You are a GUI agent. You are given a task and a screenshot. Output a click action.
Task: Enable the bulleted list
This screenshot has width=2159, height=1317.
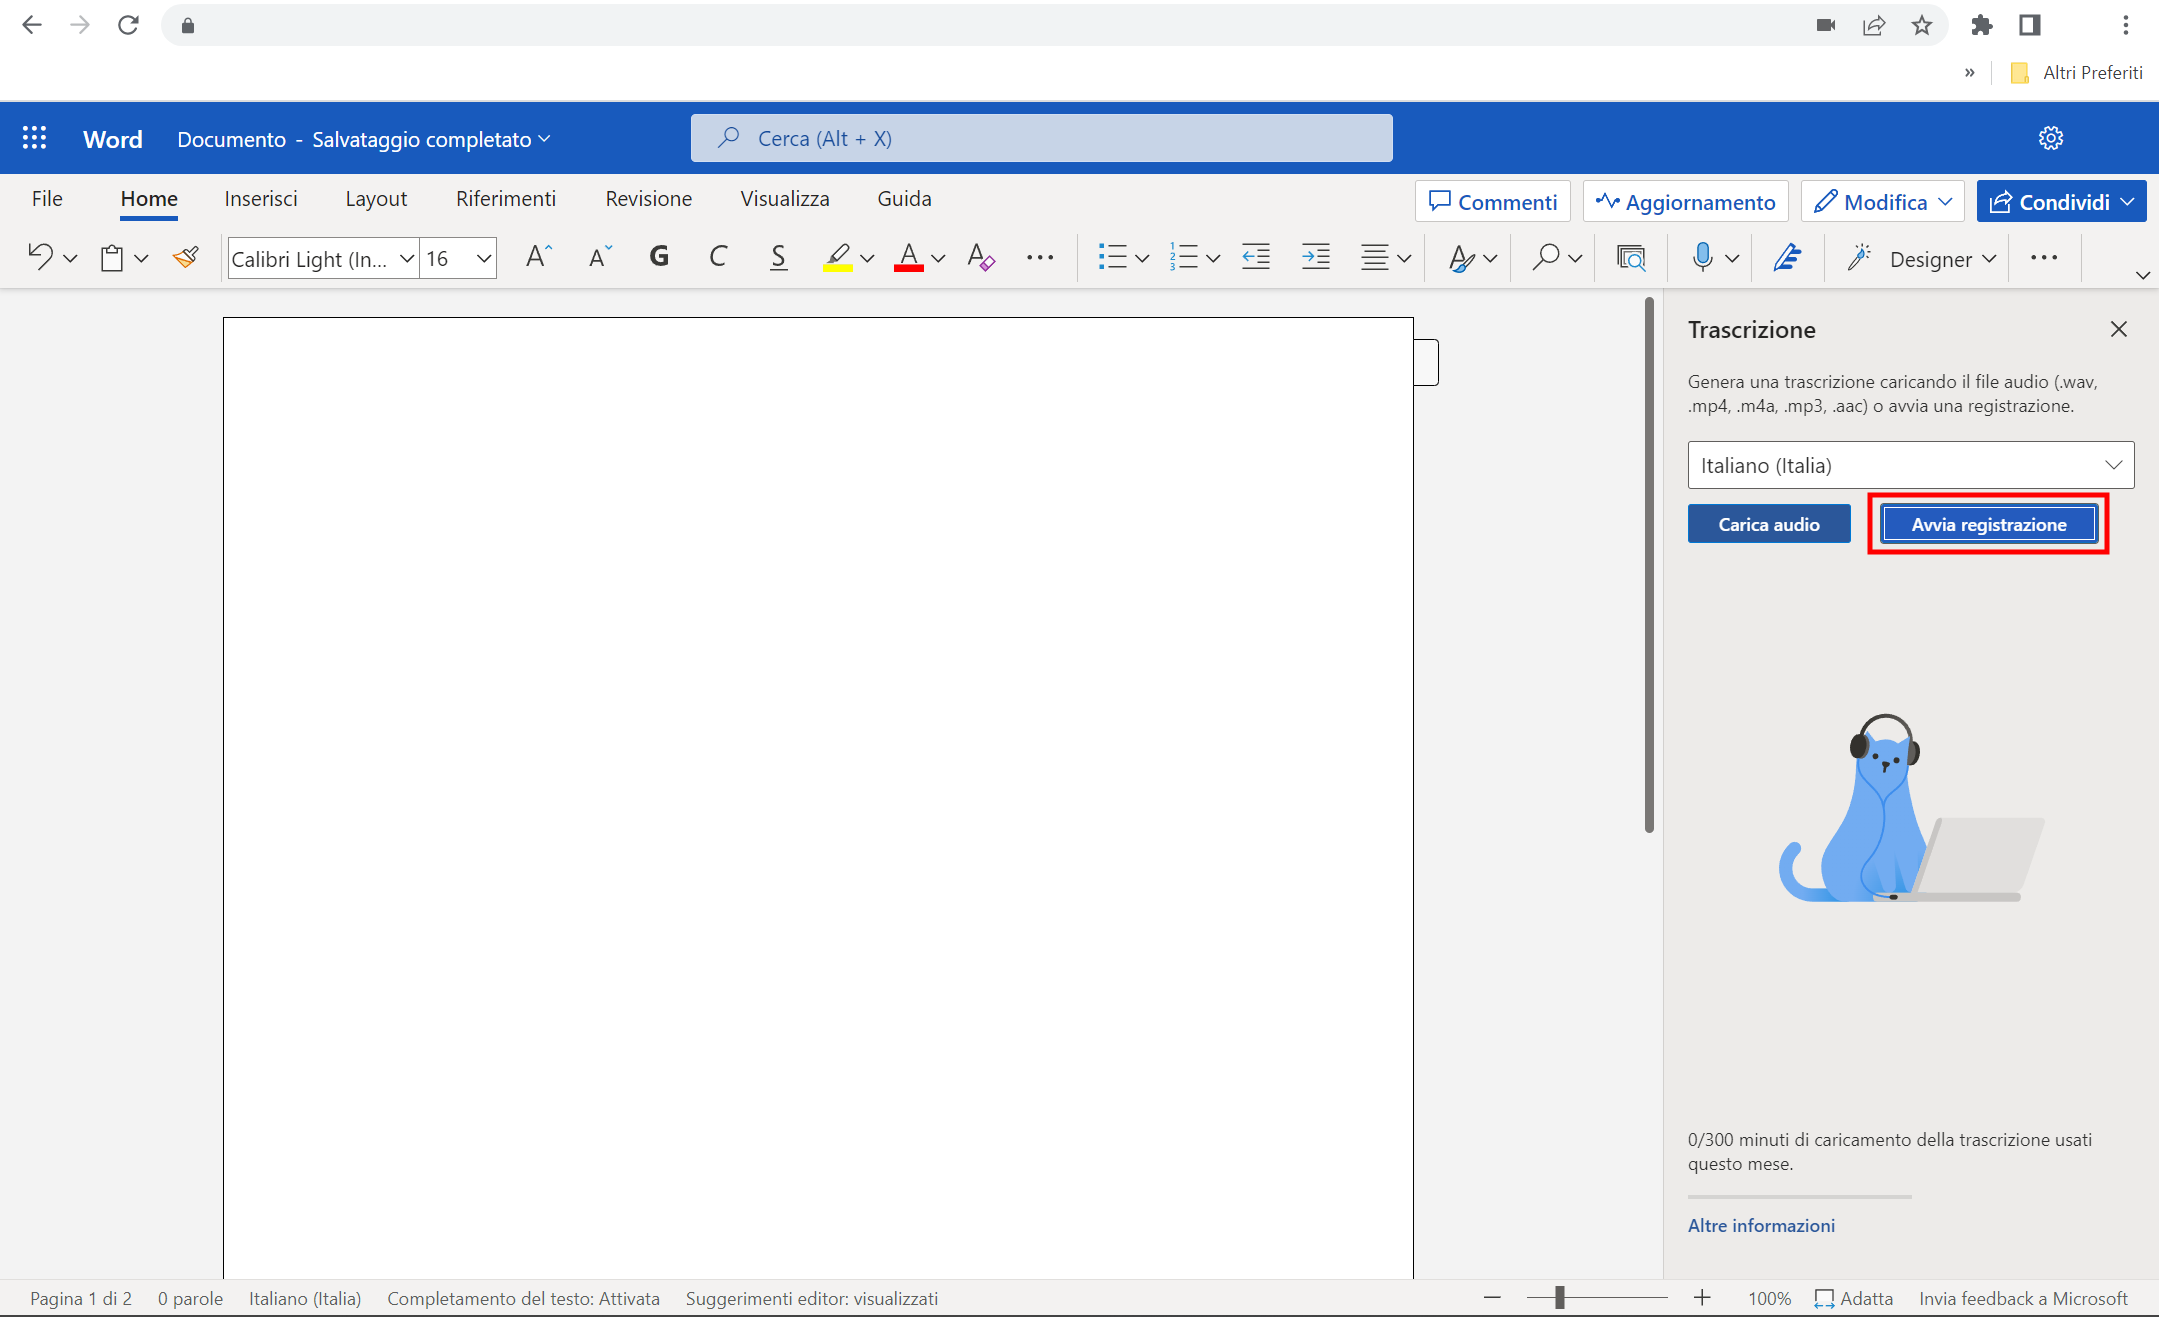[x=1113, y=257]
